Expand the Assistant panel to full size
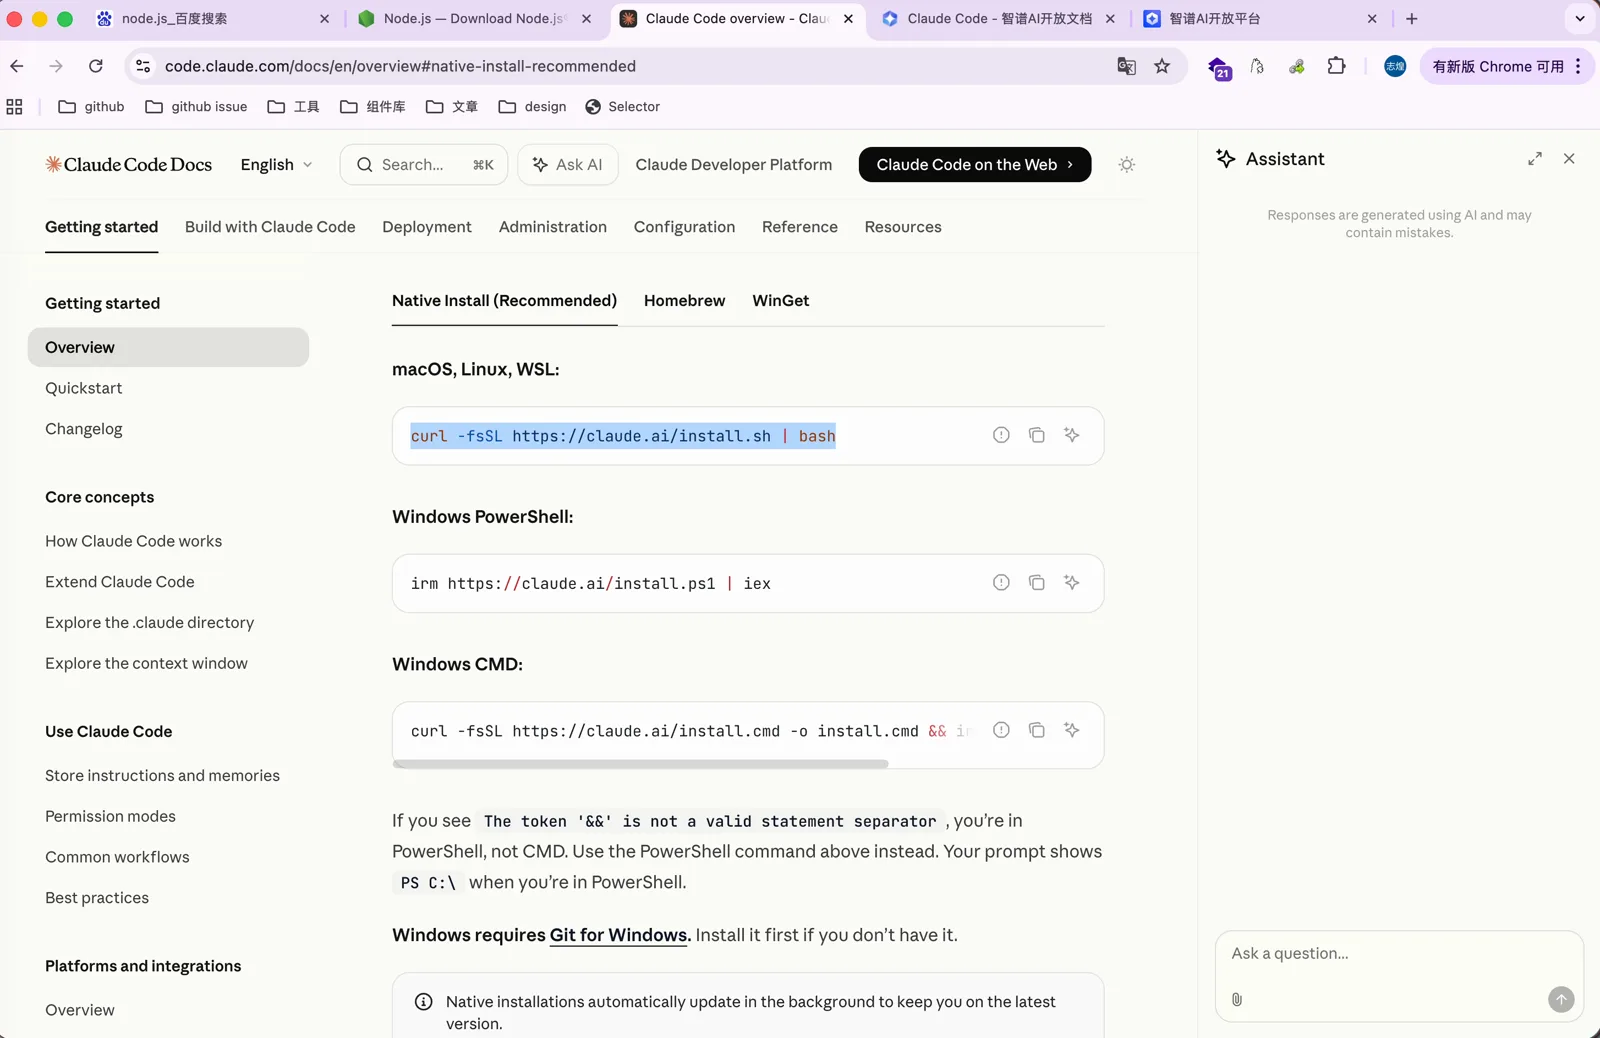This screenshot has height=1038, width=1600. 1535,159
